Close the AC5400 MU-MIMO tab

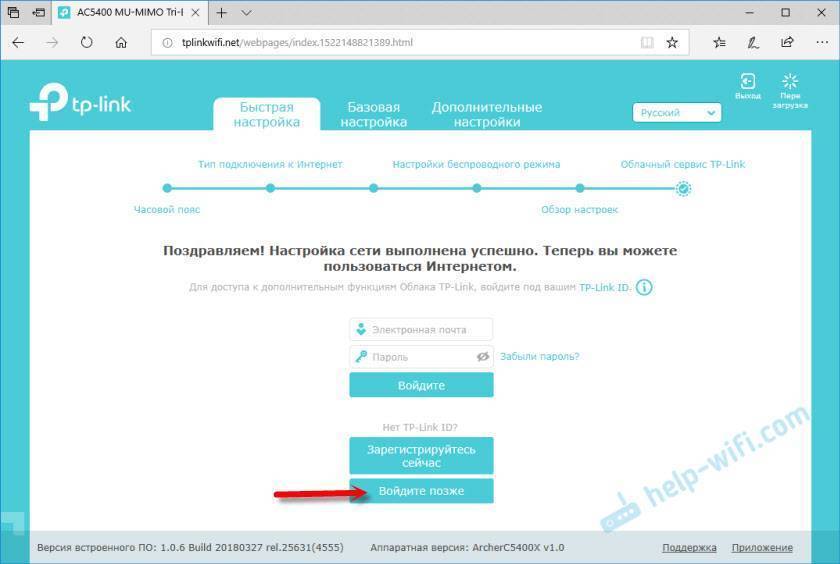tap(196, 12)
